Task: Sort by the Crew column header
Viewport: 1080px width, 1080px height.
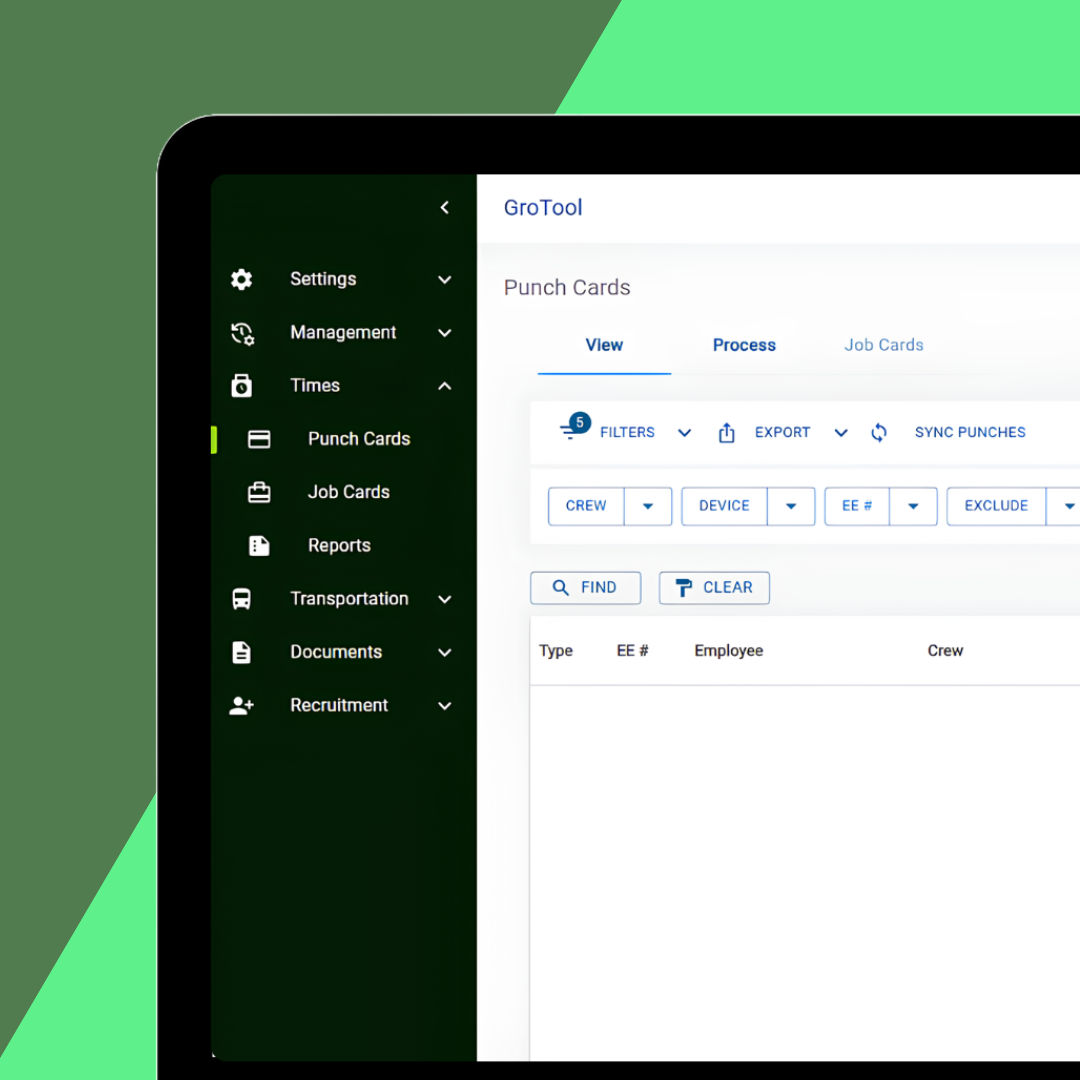Action: pyautogui.click(x=945, y=651)
